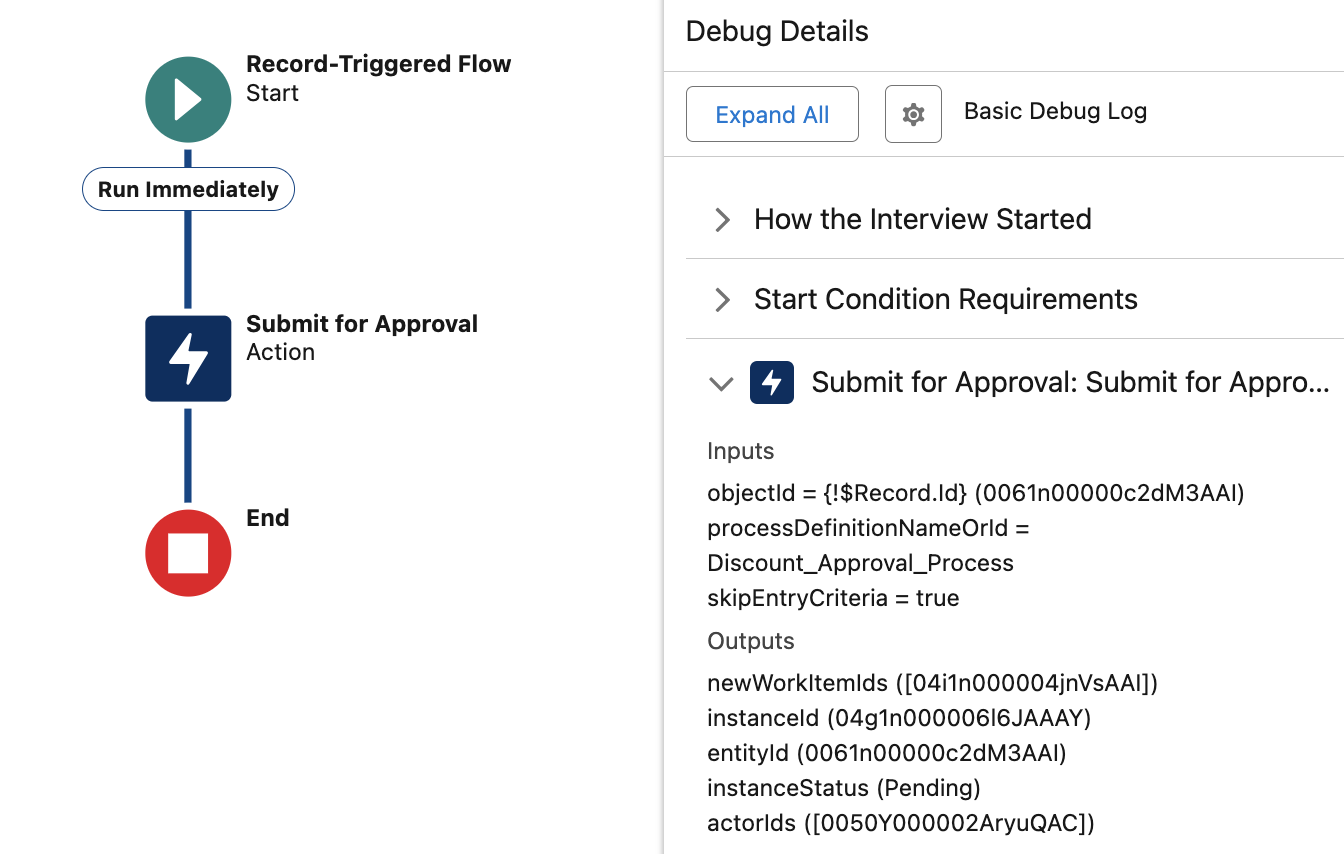Screen dimensions: 1344x854
Task: Select the Submit for Approval Action label
Action: (x=362, y=338)
